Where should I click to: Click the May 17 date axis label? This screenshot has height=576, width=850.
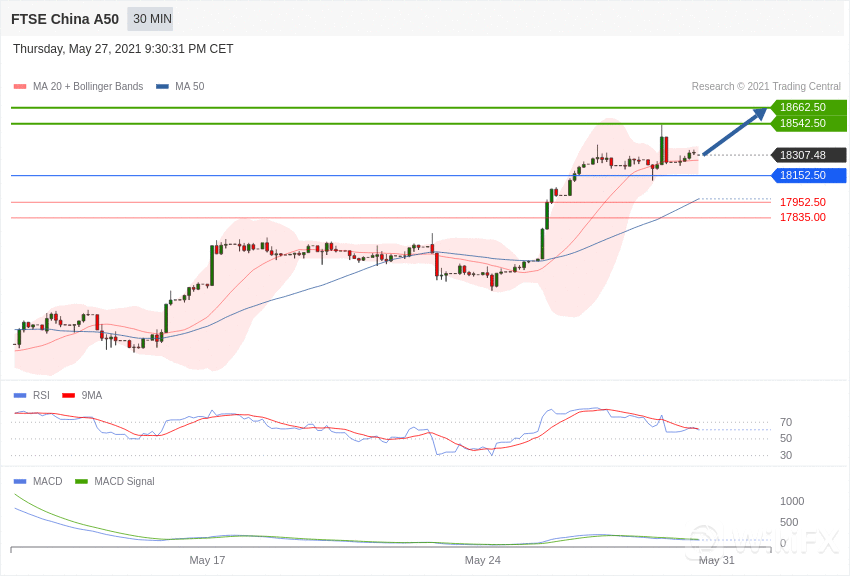coord(207,560)
